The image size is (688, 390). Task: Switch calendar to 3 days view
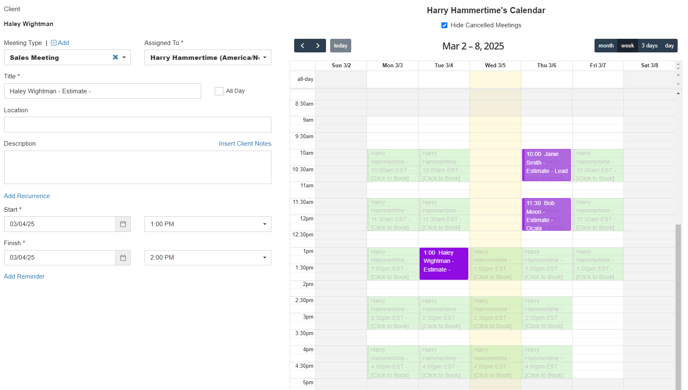[x=649, y=46]
